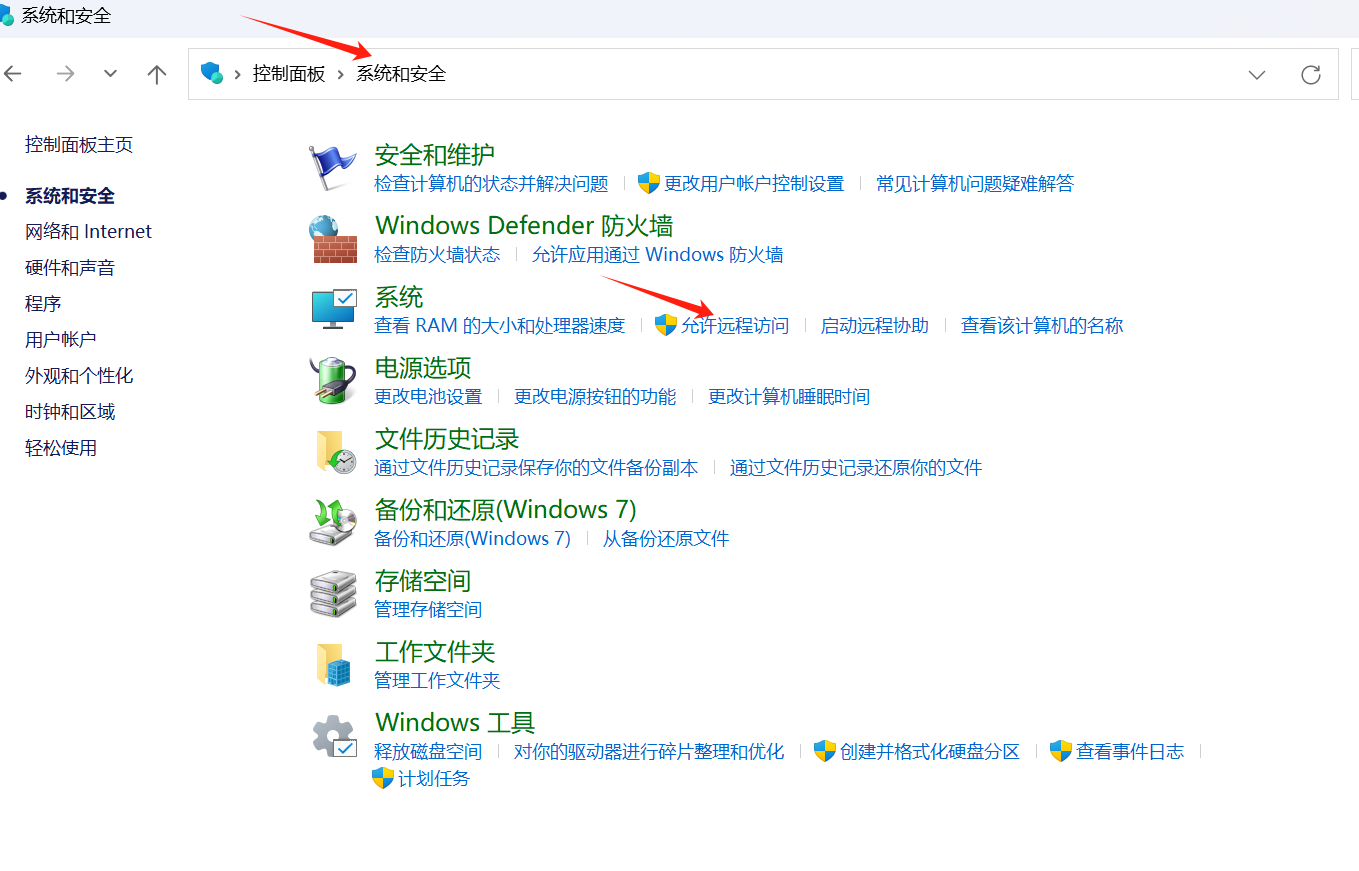Viewport: 1359px width, 871px height.
Task: Click the System monitor icon
Action: (x=333, y=310)
